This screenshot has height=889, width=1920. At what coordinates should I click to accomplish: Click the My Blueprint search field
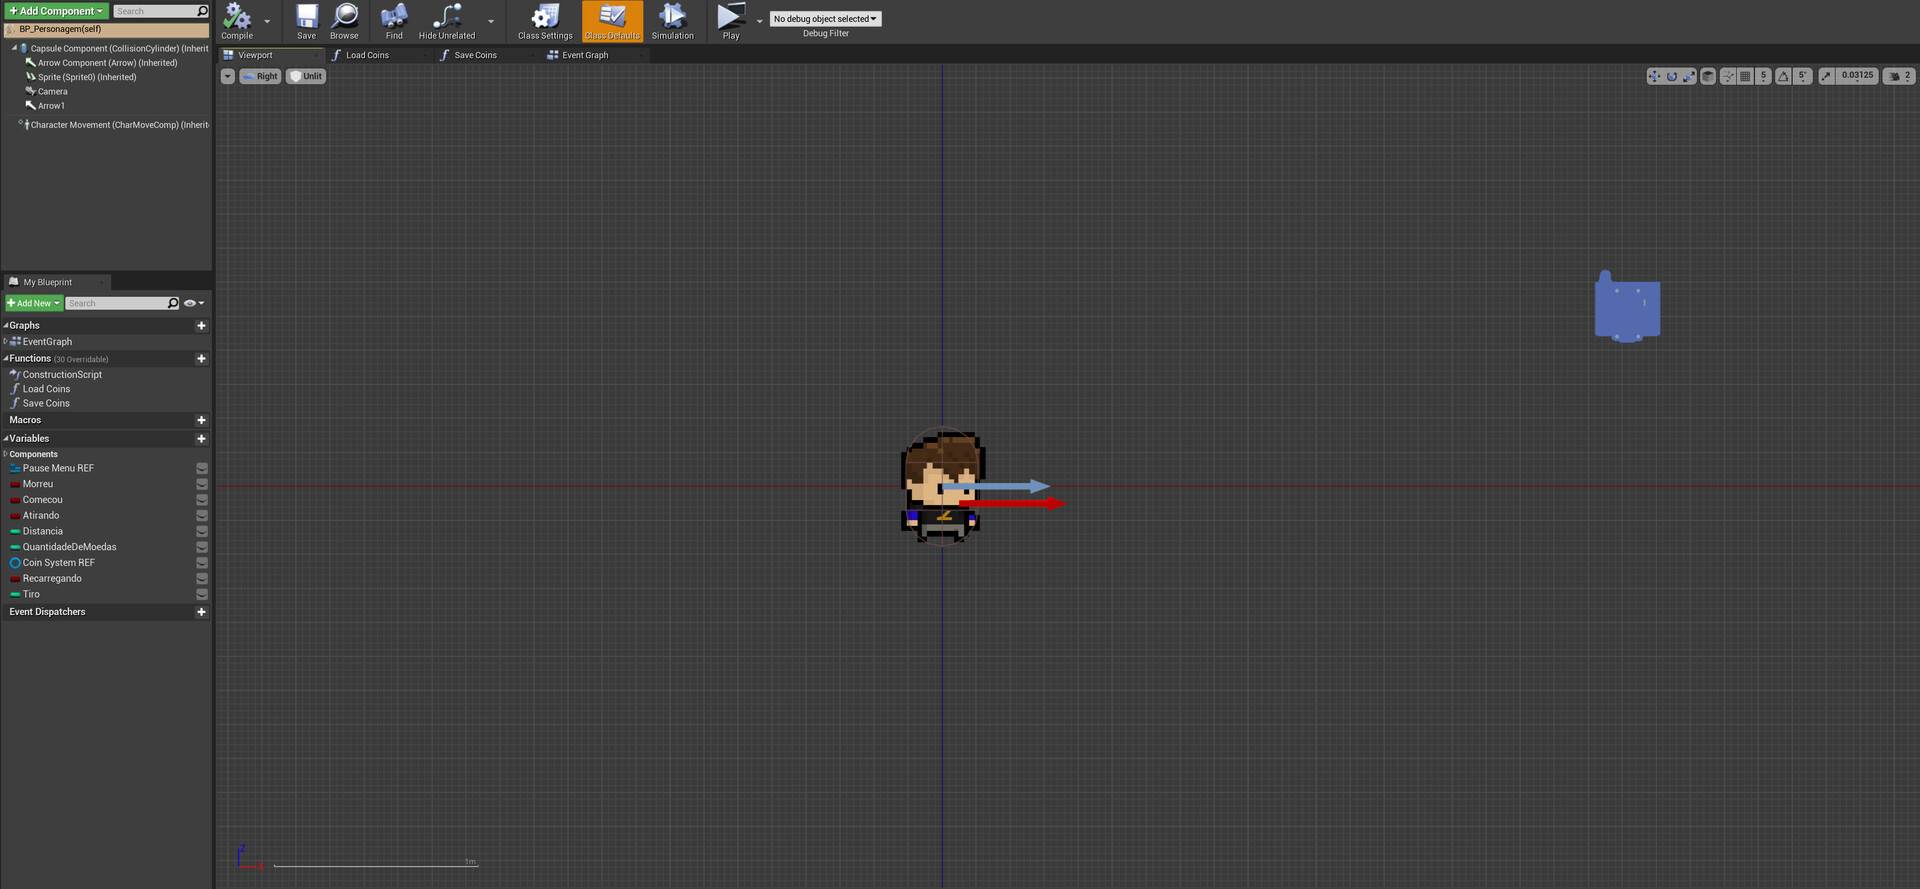116,303
